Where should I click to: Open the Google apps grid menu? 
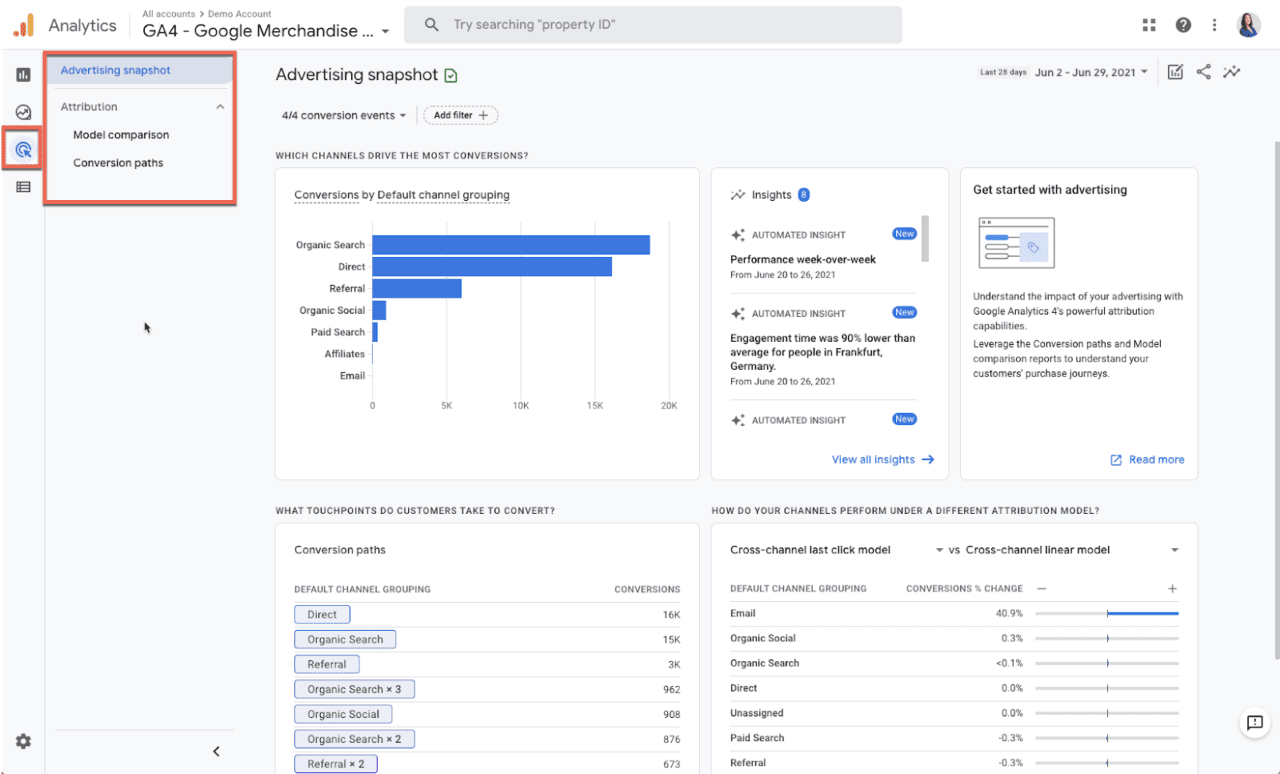click(x=1149, y=24)
